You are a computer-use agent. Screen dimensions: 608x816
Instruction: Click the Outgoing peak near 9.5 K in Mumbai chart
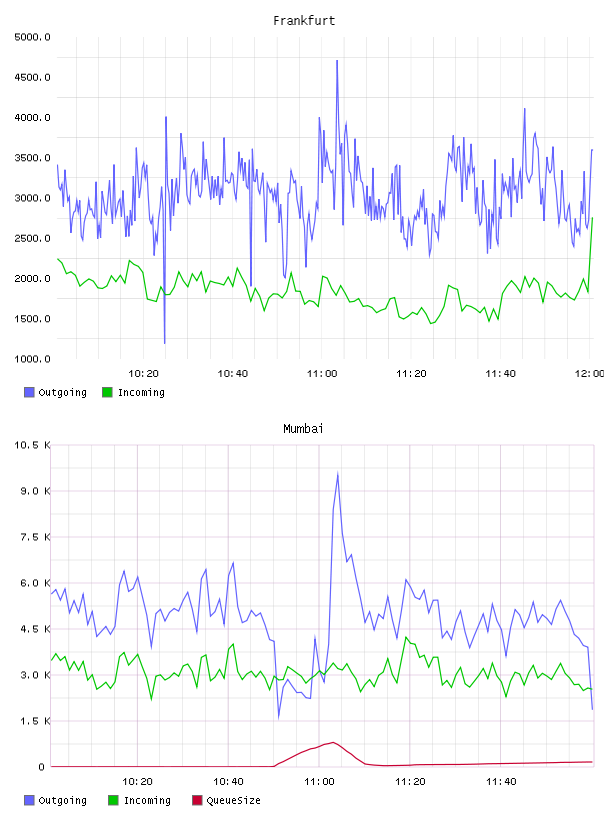(337, 473)
